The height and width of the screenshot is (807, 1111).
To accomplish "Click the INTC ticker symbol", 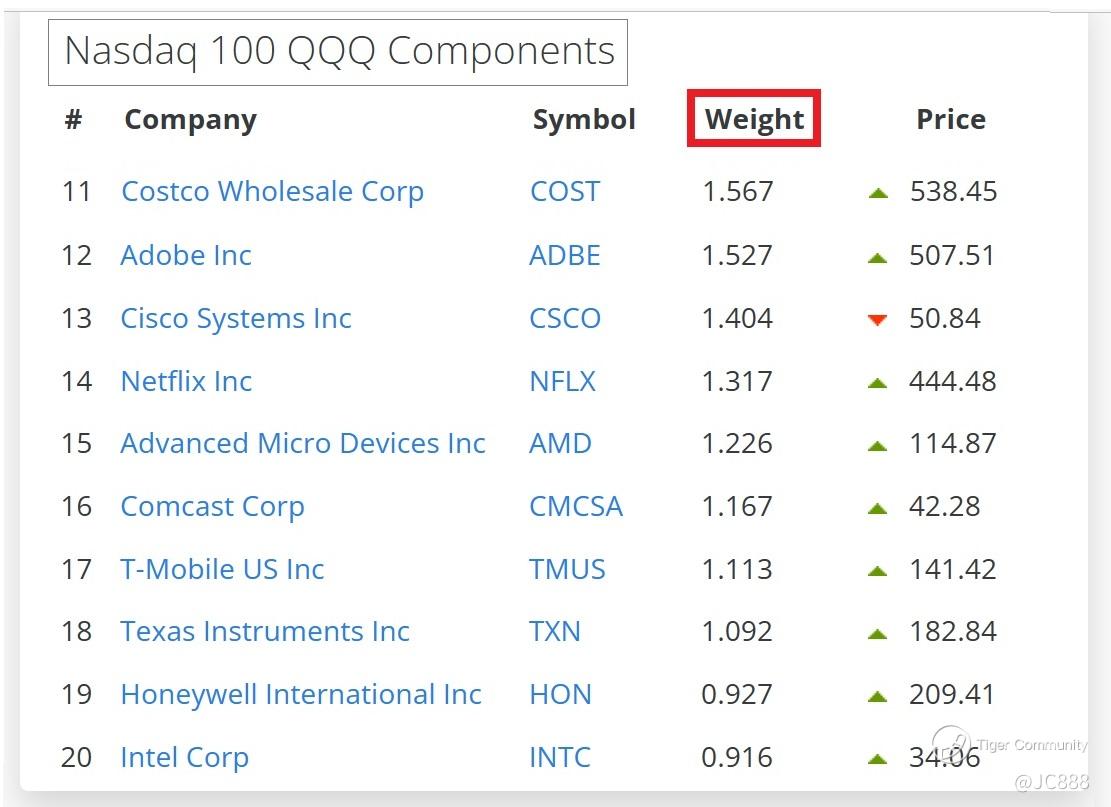I will (x=559, y=757).
